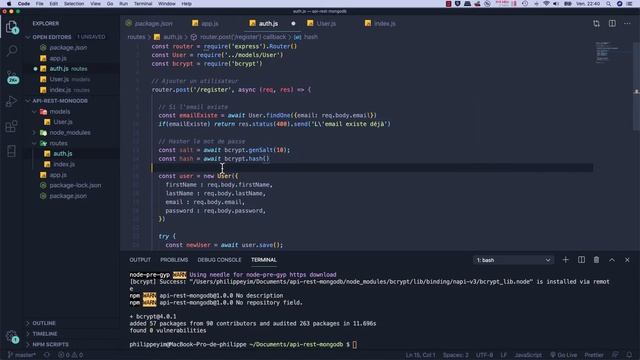Click the sync changes icon in status bar

(47, 355)
